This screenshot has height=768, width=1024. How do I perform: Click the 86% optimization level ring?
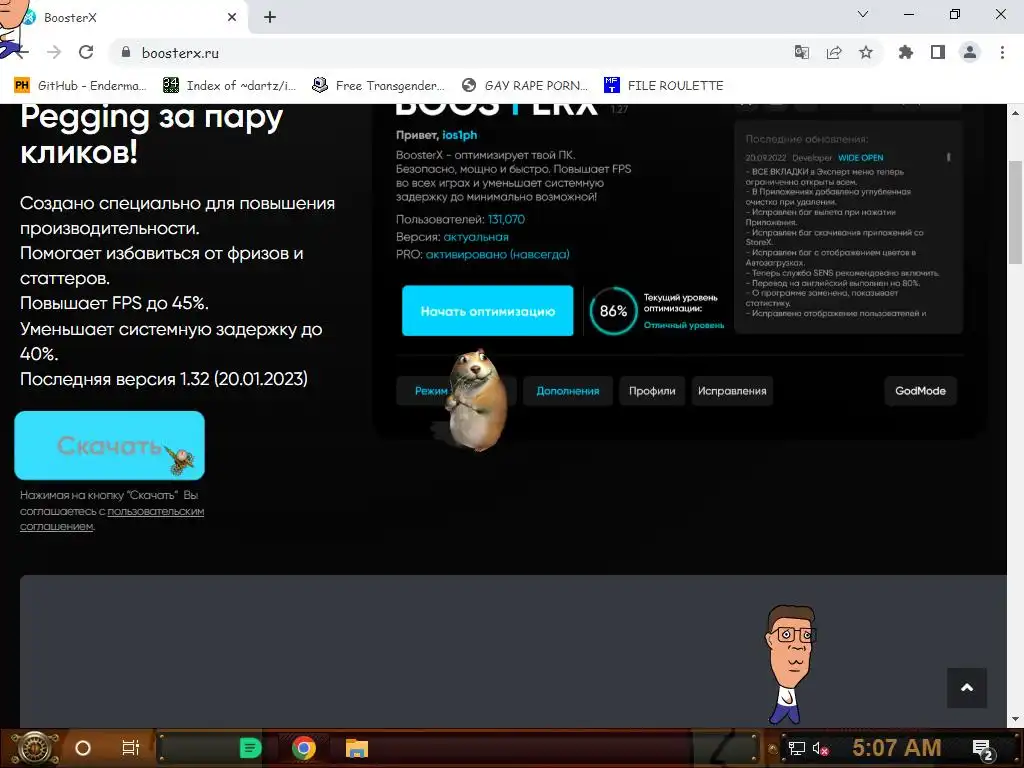[613, 311]
